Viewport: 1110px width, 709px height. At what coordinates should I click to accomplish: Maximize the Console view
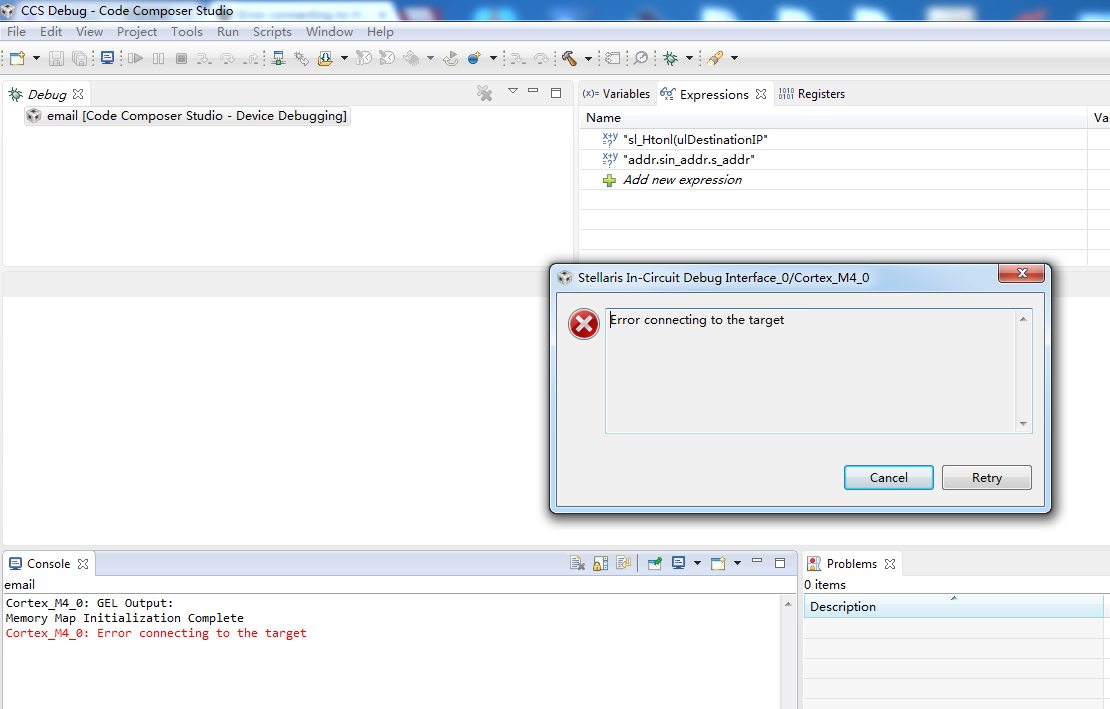tap(780, 563)
